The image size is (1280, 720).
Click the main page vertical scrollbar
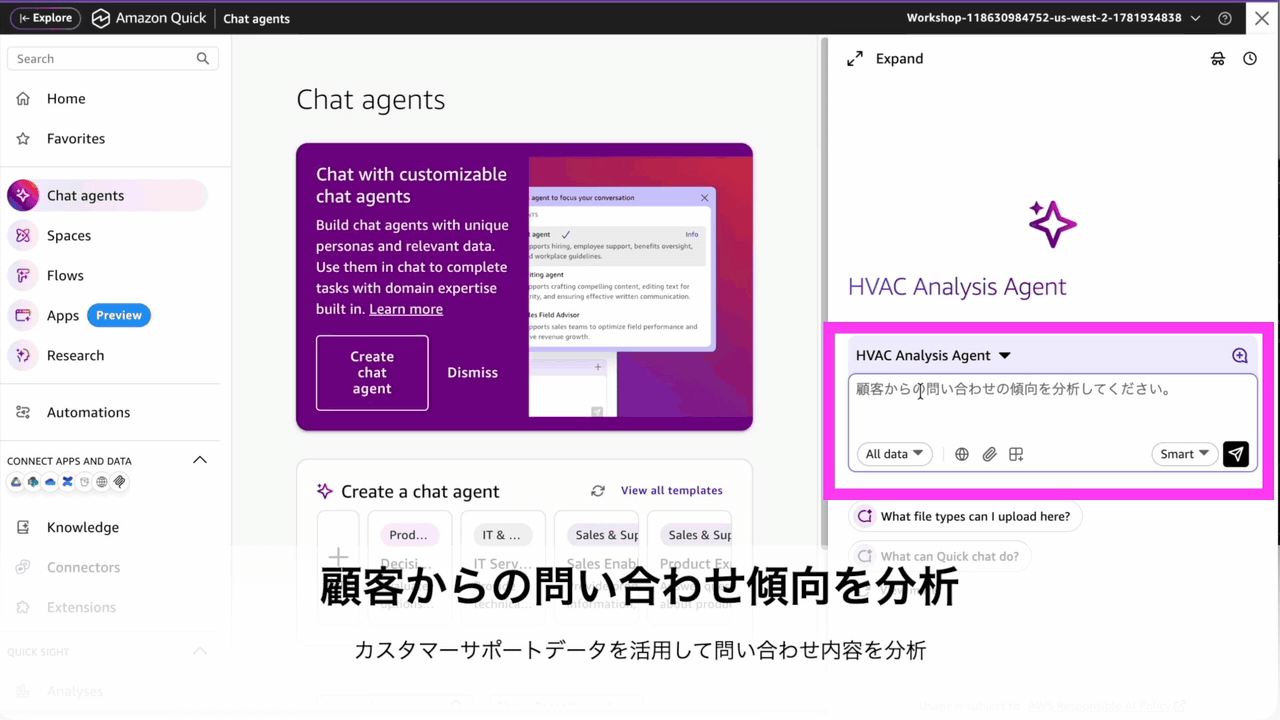[x=824, y=290]
